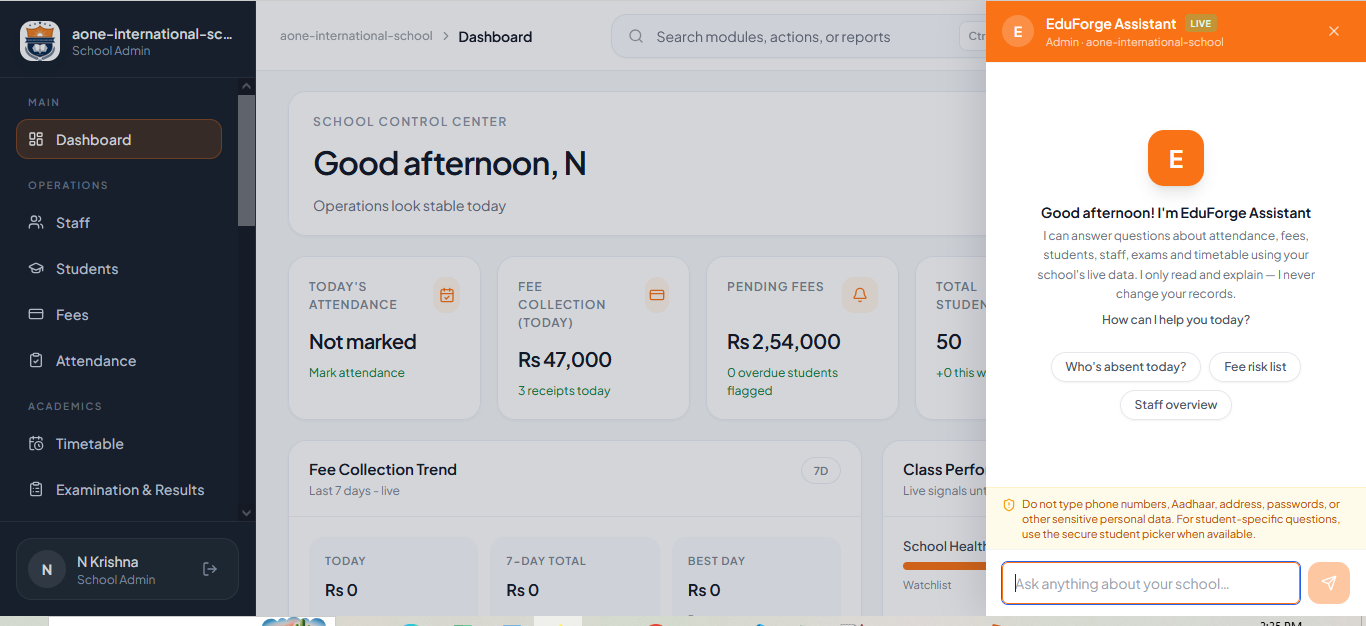Click the logout icon beside N Krishna
Image resolution: width=1366 pixels, height=626 pixels.
point(210,569)
